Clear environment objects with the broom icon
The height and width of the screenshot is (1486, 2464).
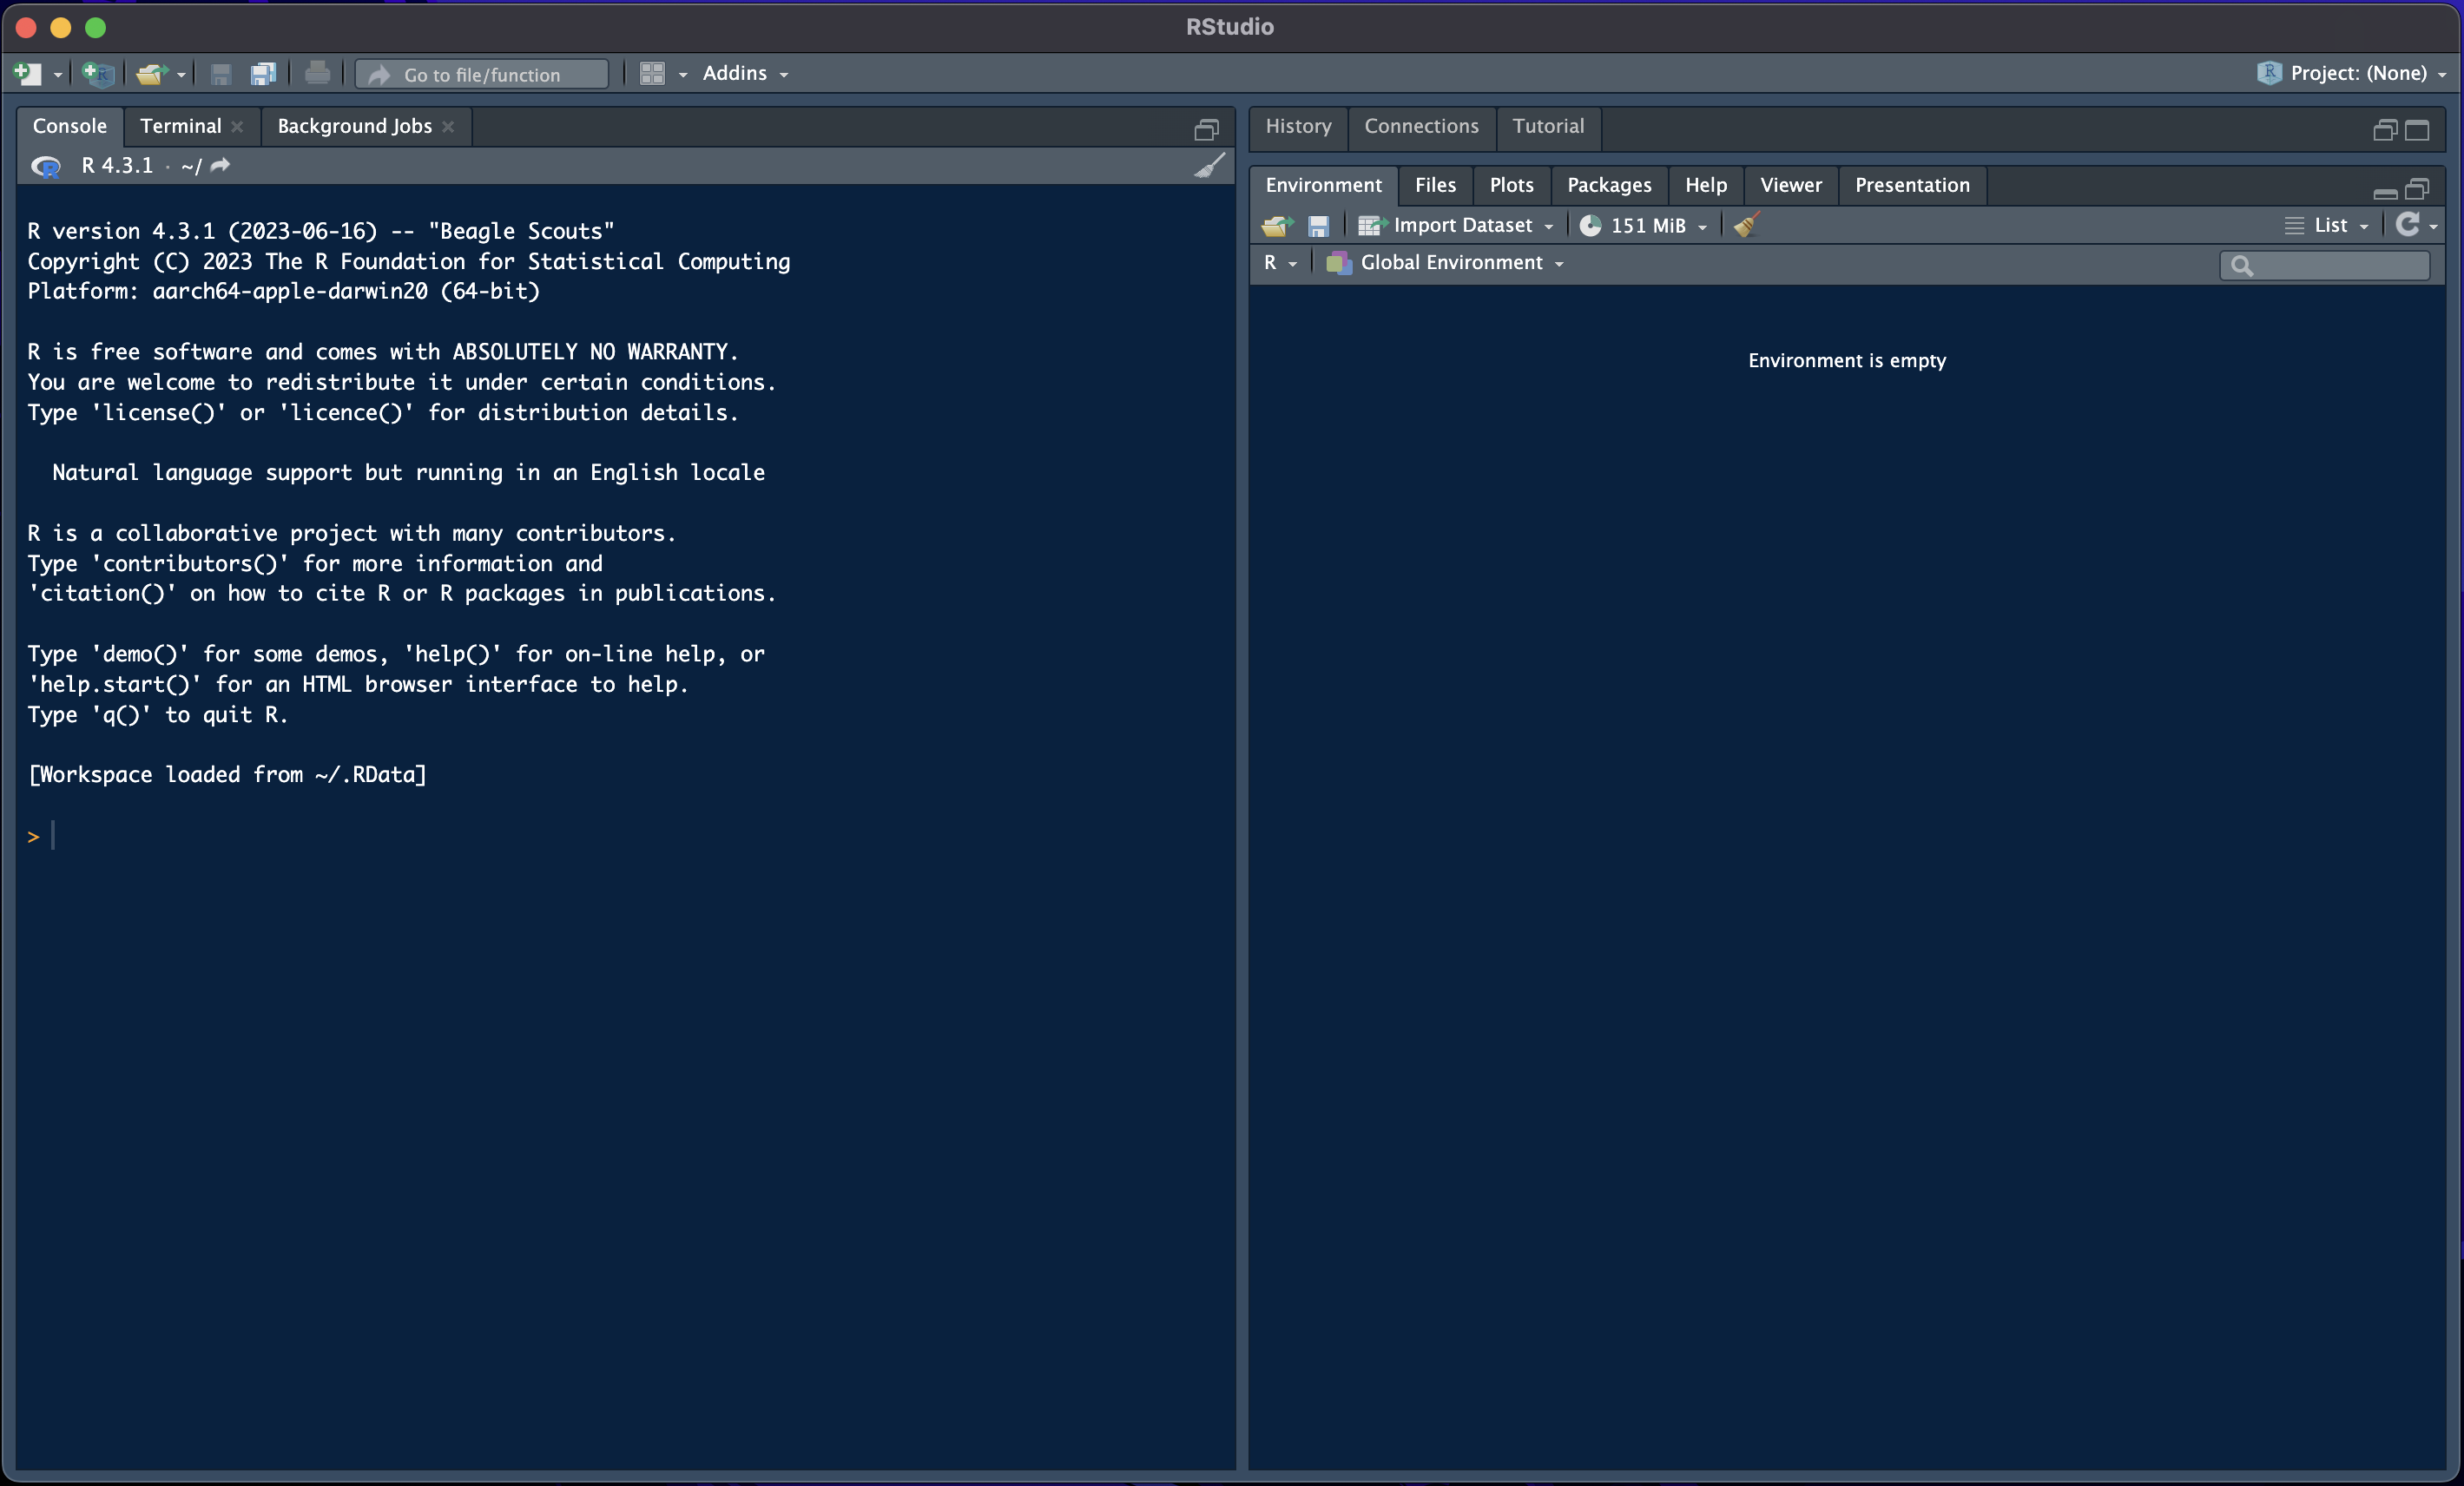pos(1746,225)
